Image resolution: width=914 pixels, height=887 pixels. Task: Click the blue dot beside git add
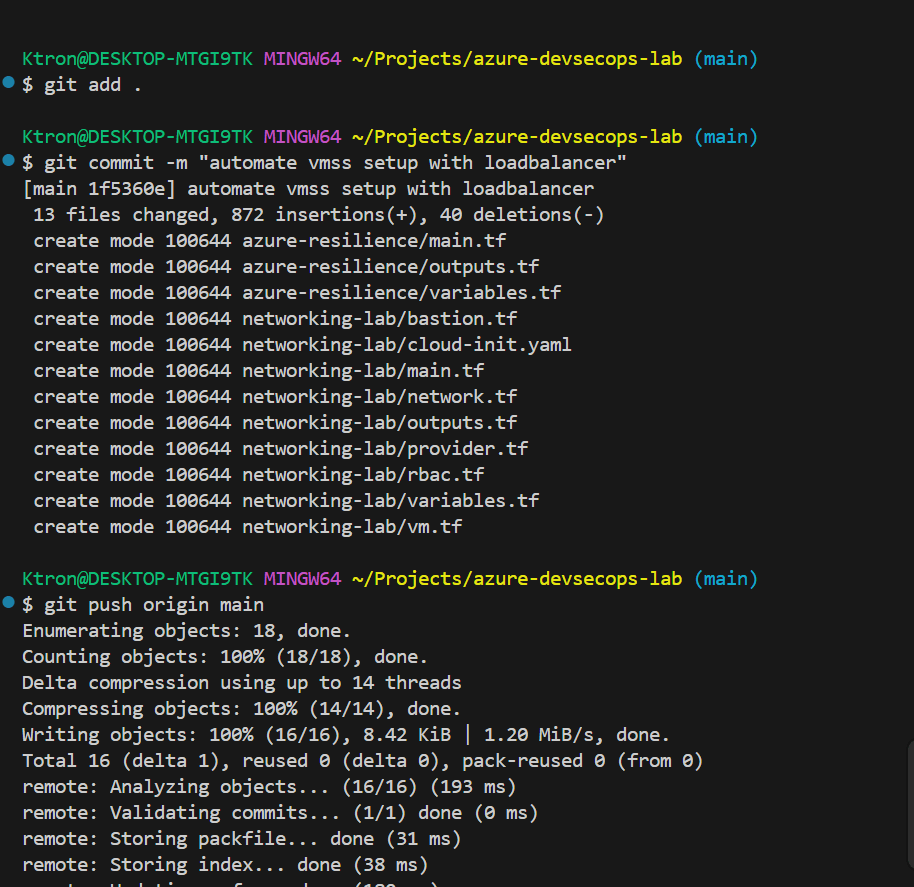(x=9, y=83)
